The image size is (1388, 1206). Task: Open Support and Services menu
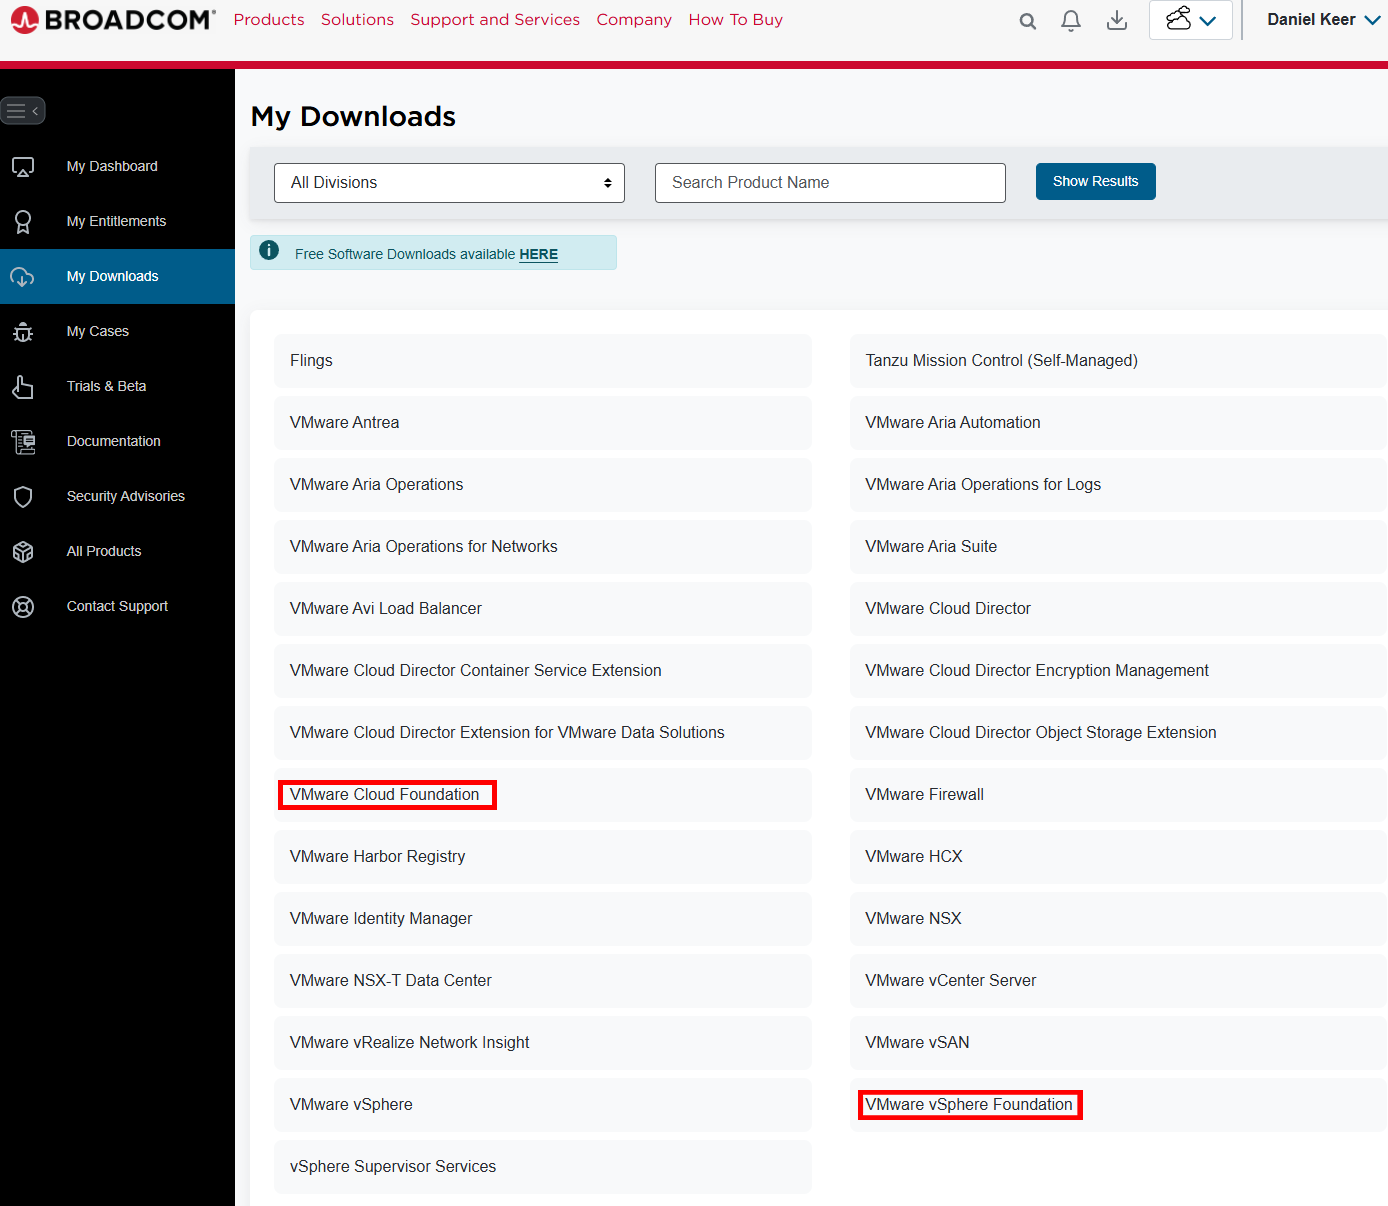click(x=495, y=20)
